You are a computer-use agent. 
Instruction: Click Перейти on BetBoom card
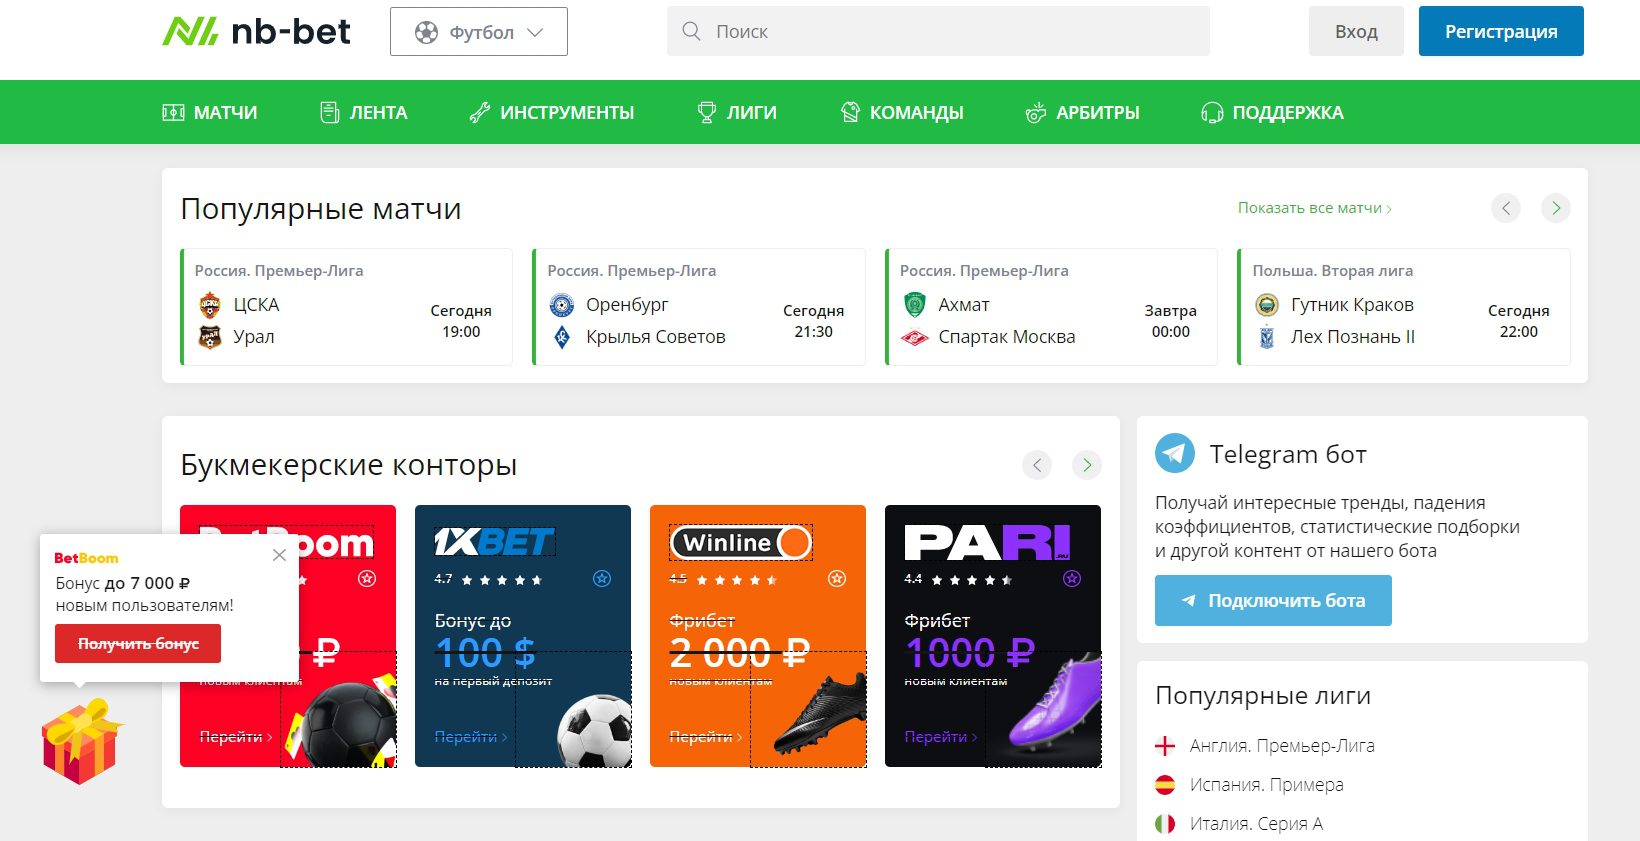236,737
